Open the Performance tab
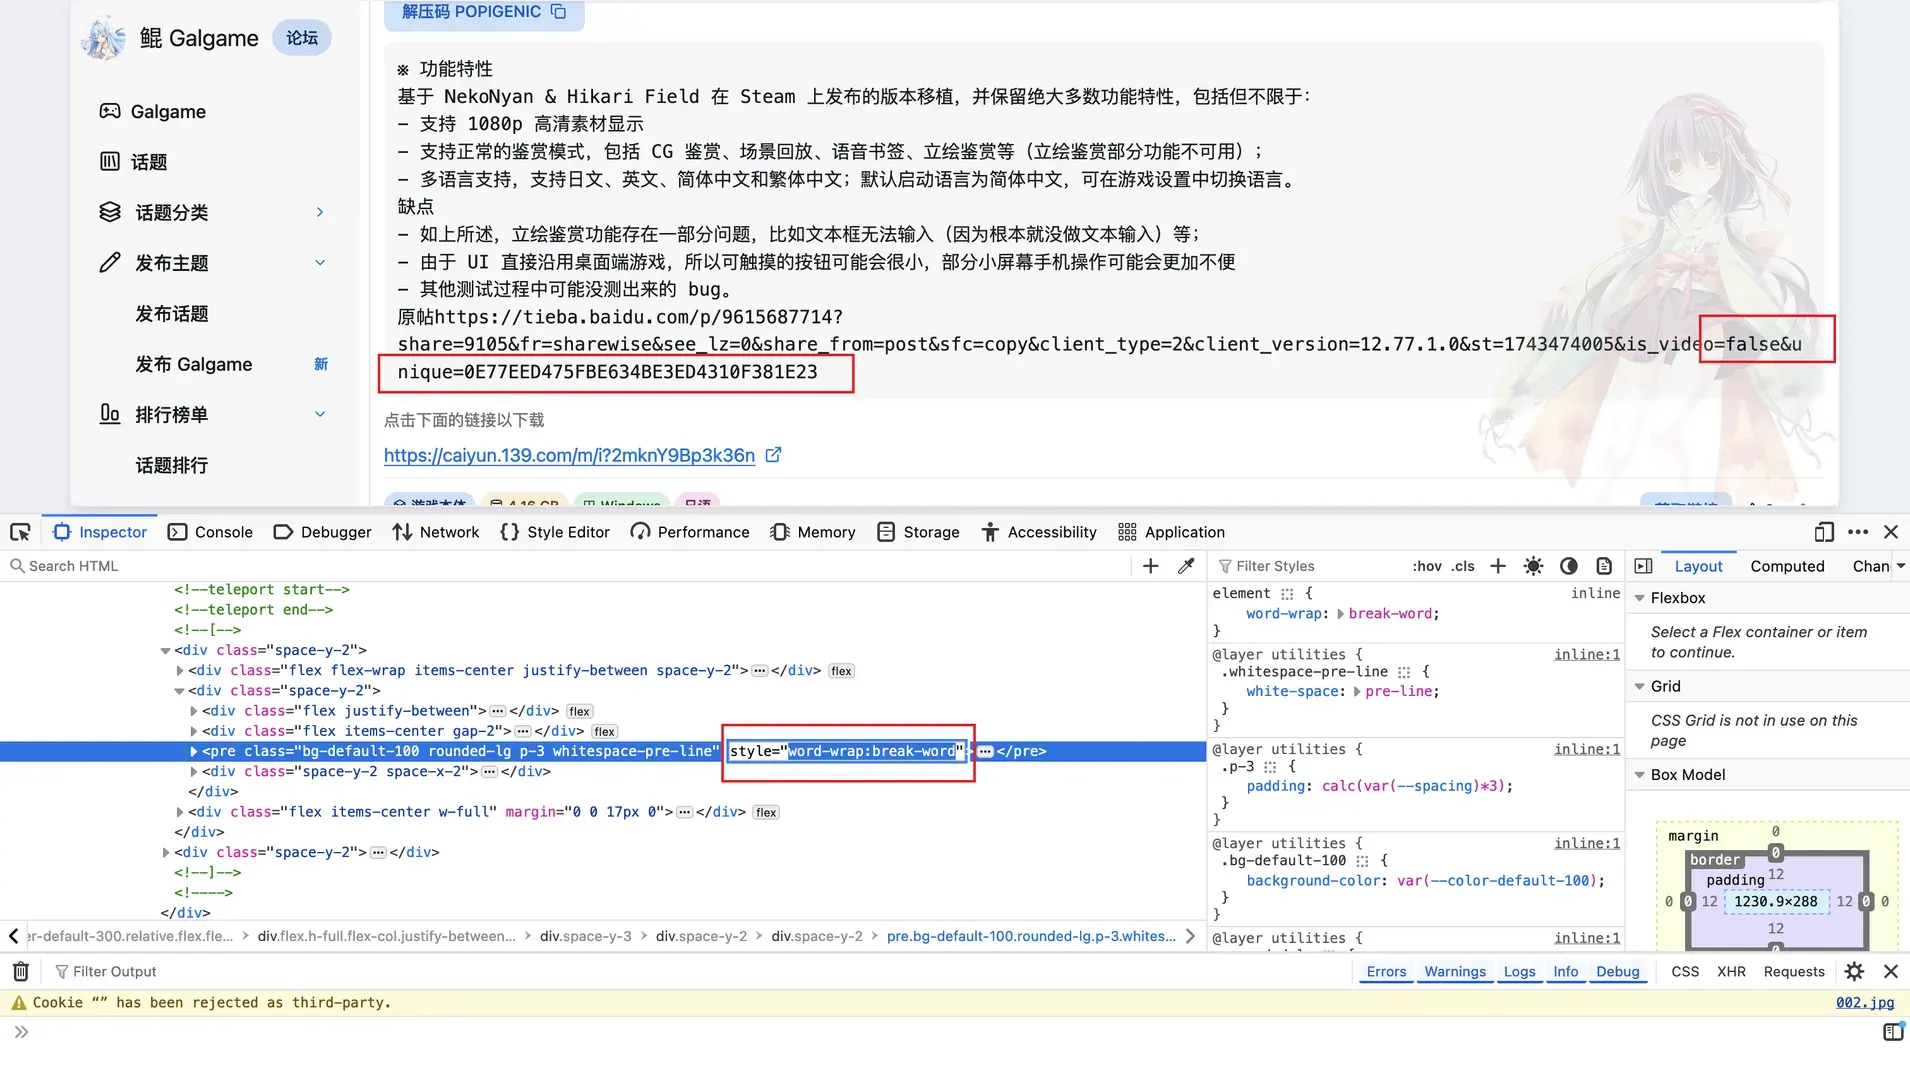1910x1080 pixels. 690,532
